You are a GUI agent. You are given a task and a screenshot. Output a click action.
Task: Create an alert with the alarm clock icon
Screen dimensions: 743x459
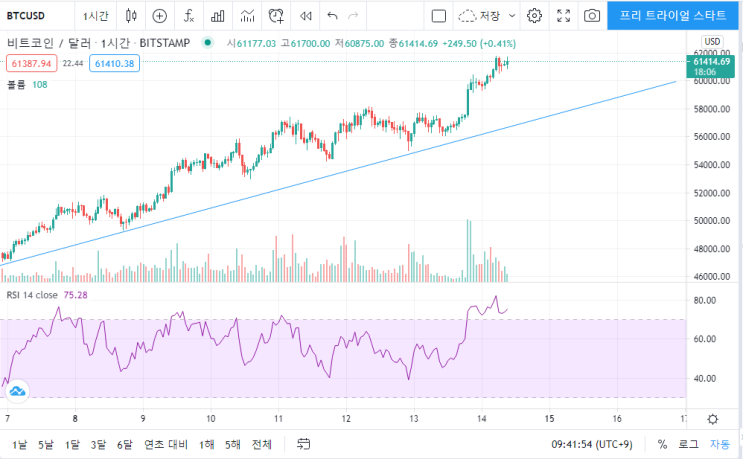coord(276,16)
